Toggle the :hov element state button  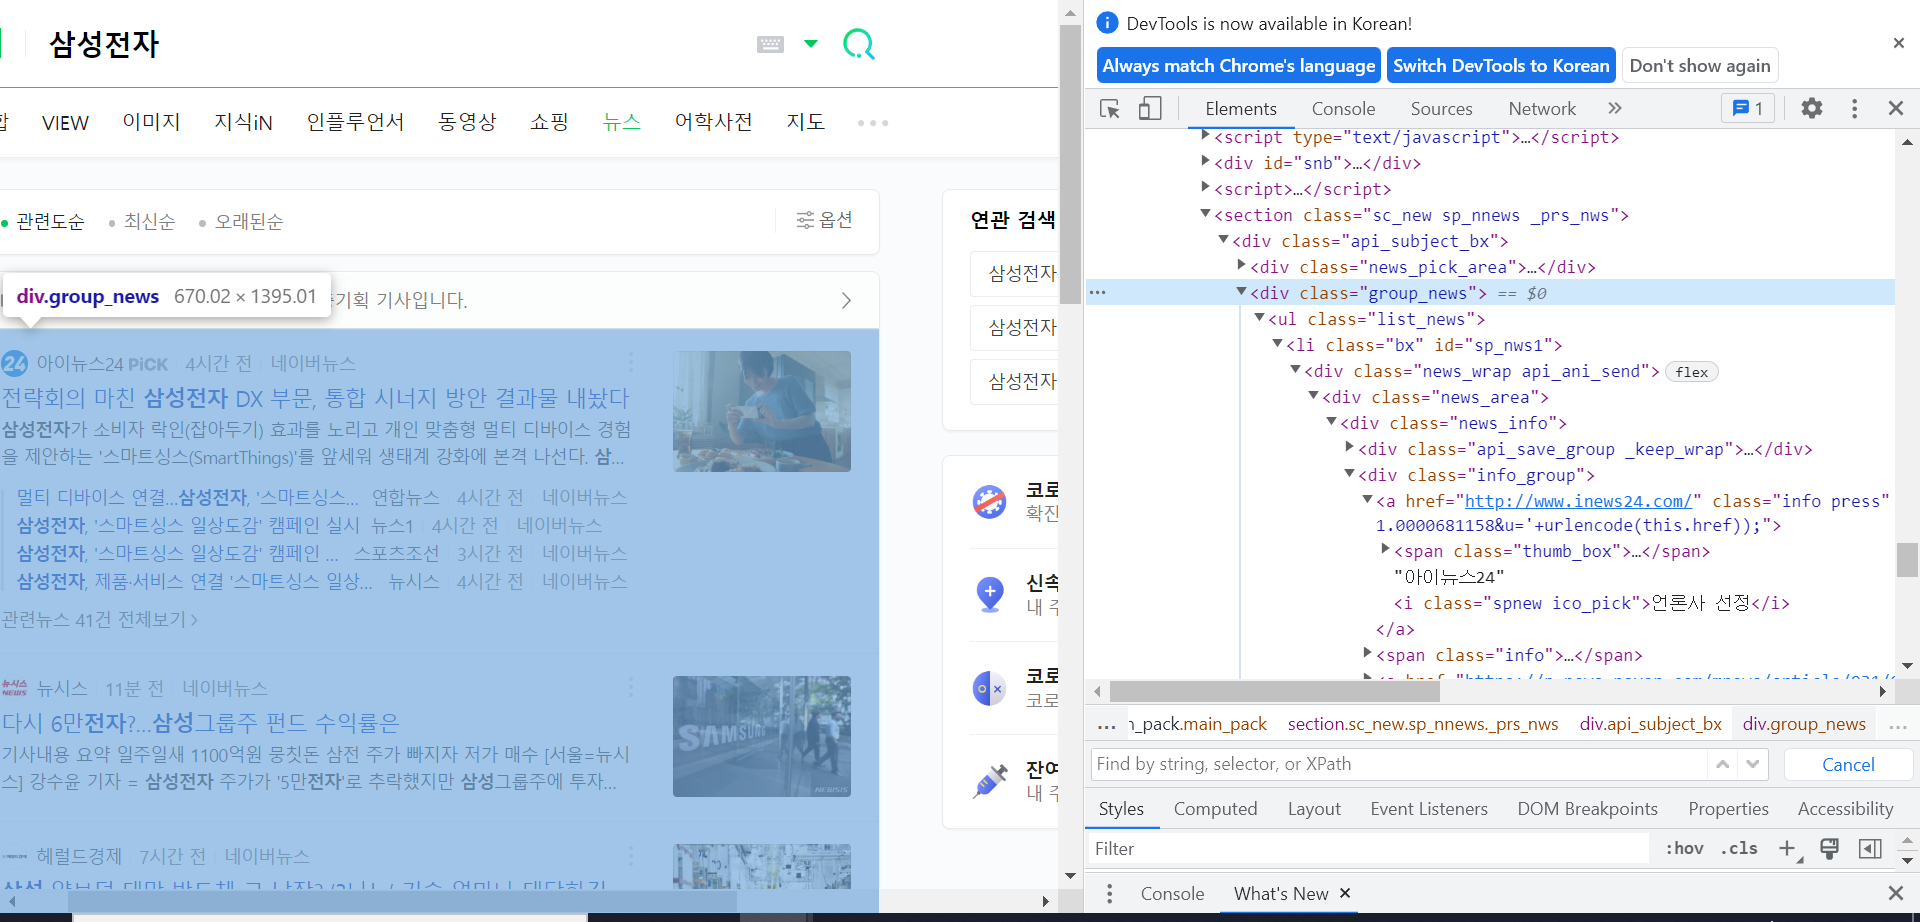[1685, 848]
